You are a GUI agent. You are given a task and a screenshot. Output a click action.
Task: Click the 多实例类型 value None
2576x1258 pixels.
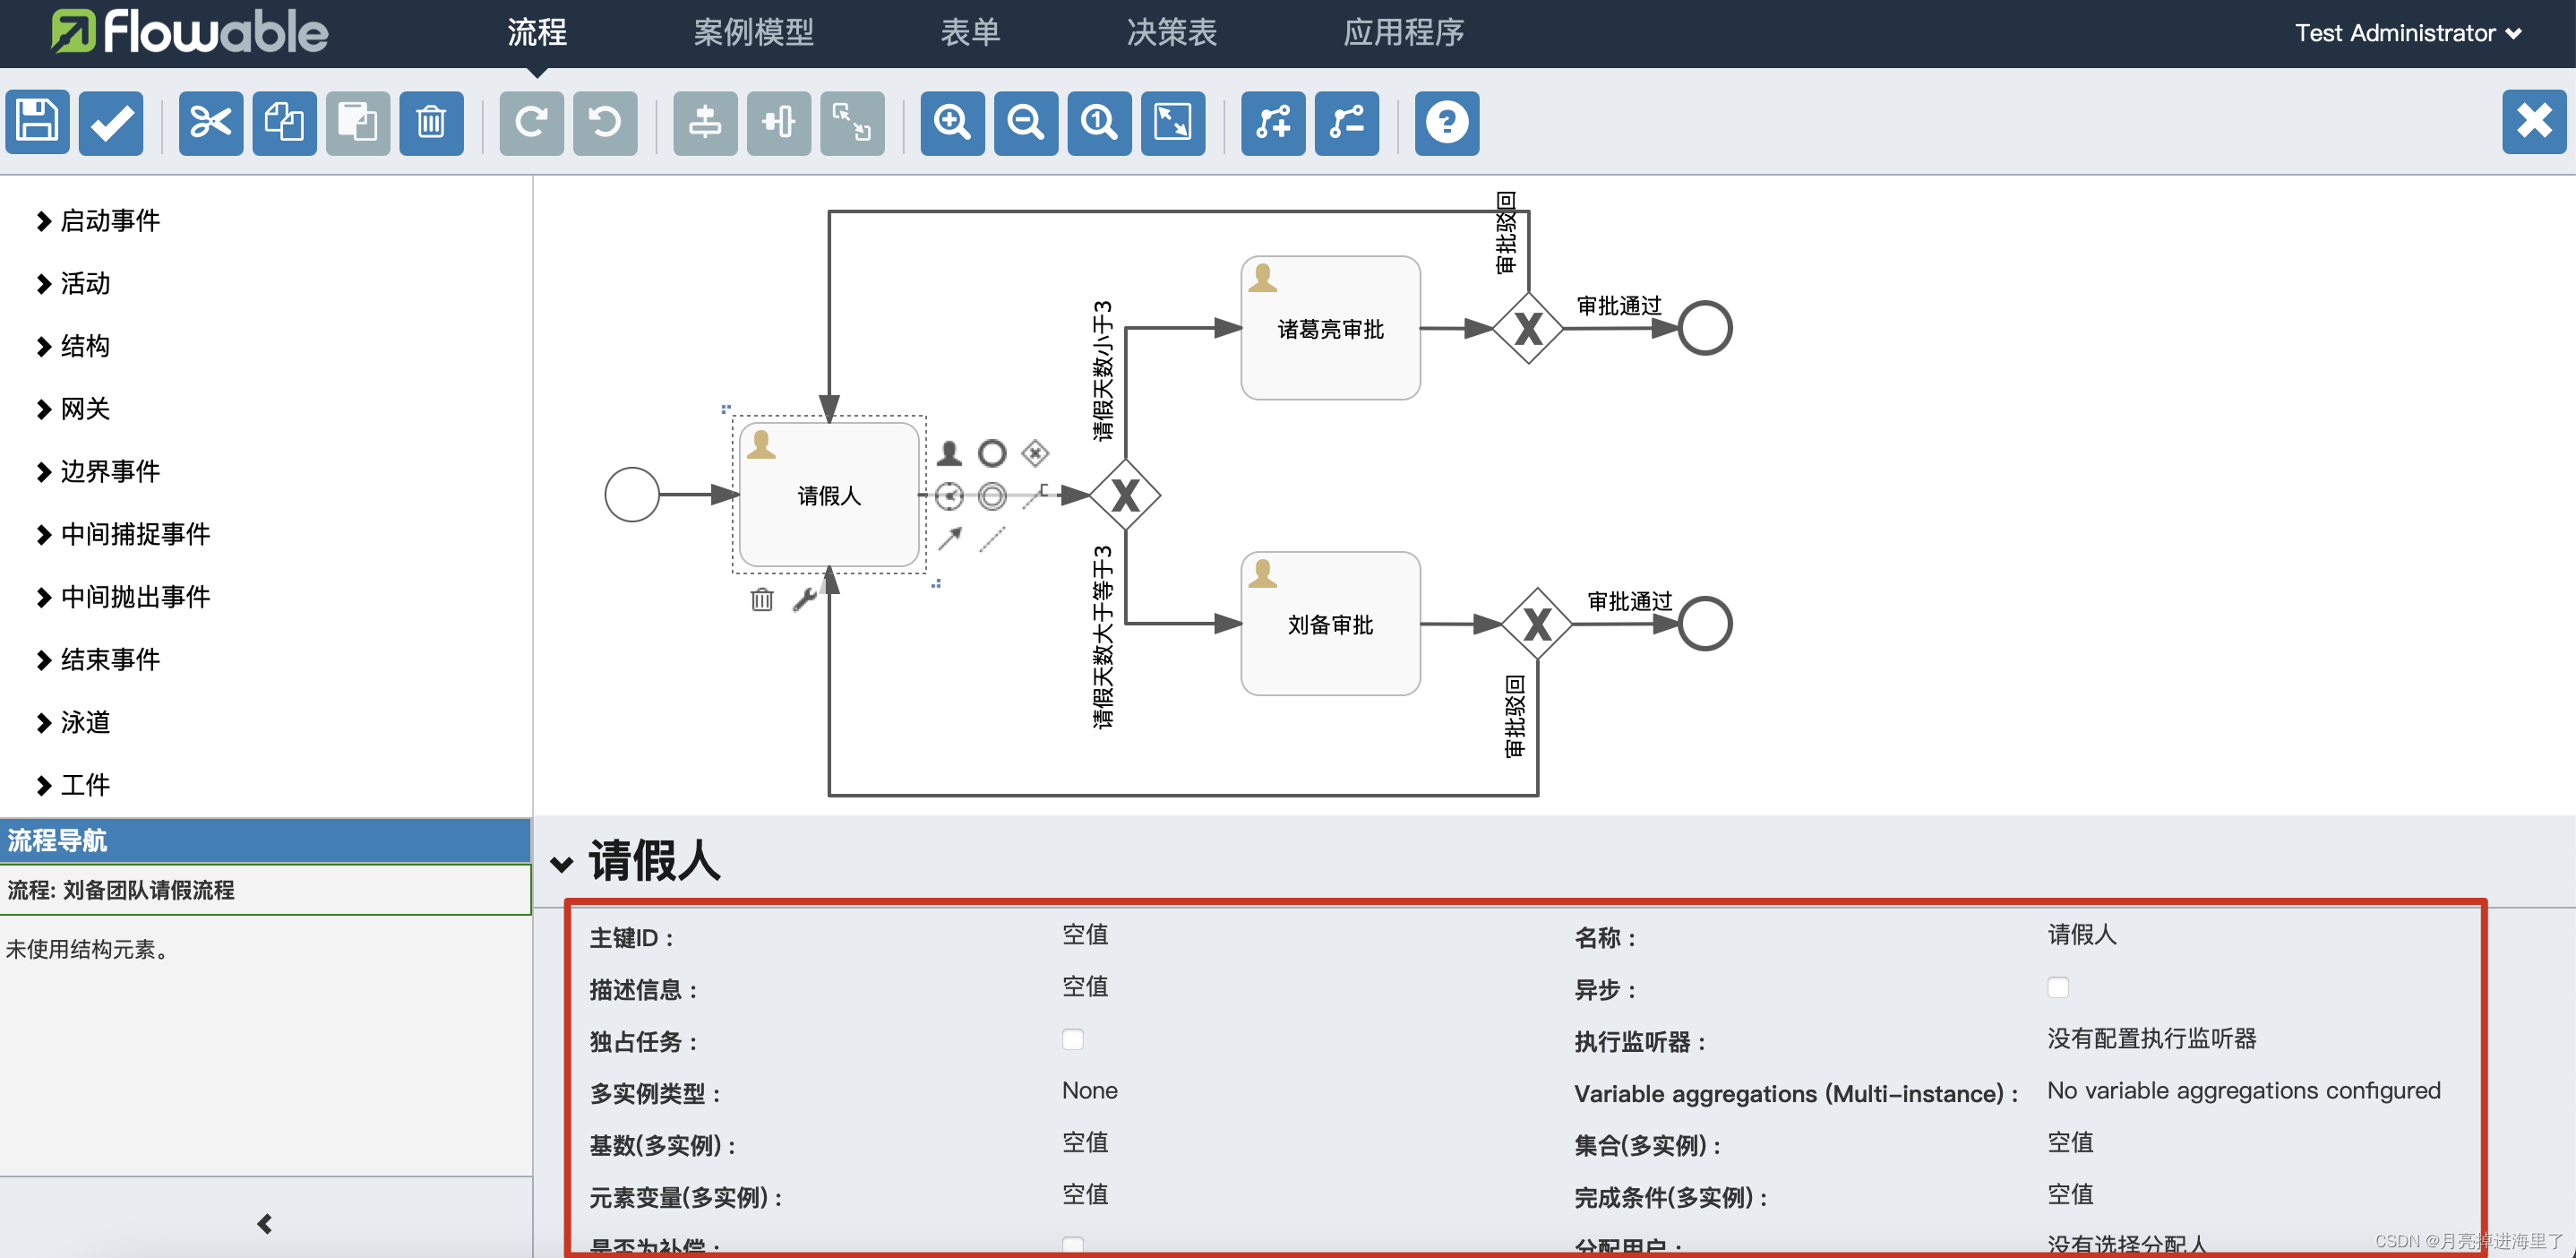tap(1090, 1091)
